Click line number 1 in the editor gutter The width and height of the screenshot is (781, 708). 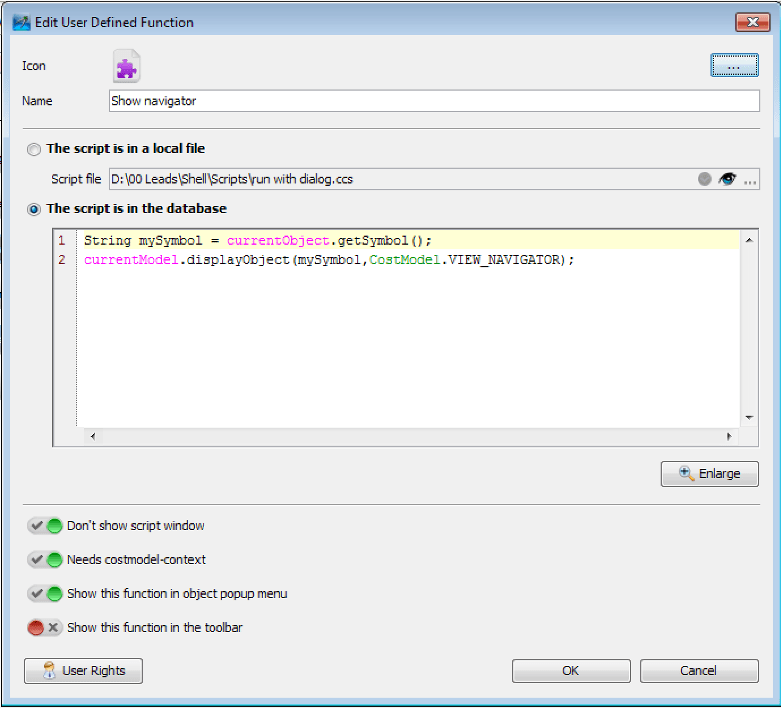tap(62, 241)
